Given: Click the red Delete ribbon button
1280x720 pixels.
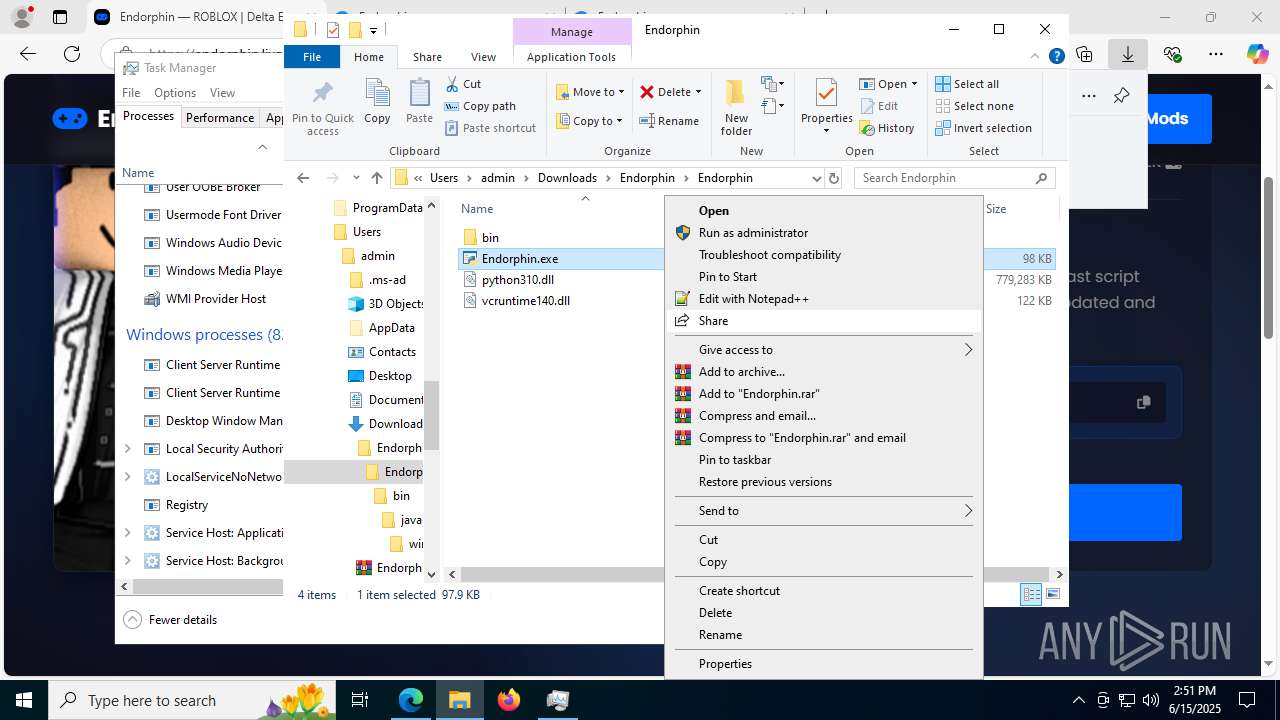Looking at the screenshot, I should [671, 92].
